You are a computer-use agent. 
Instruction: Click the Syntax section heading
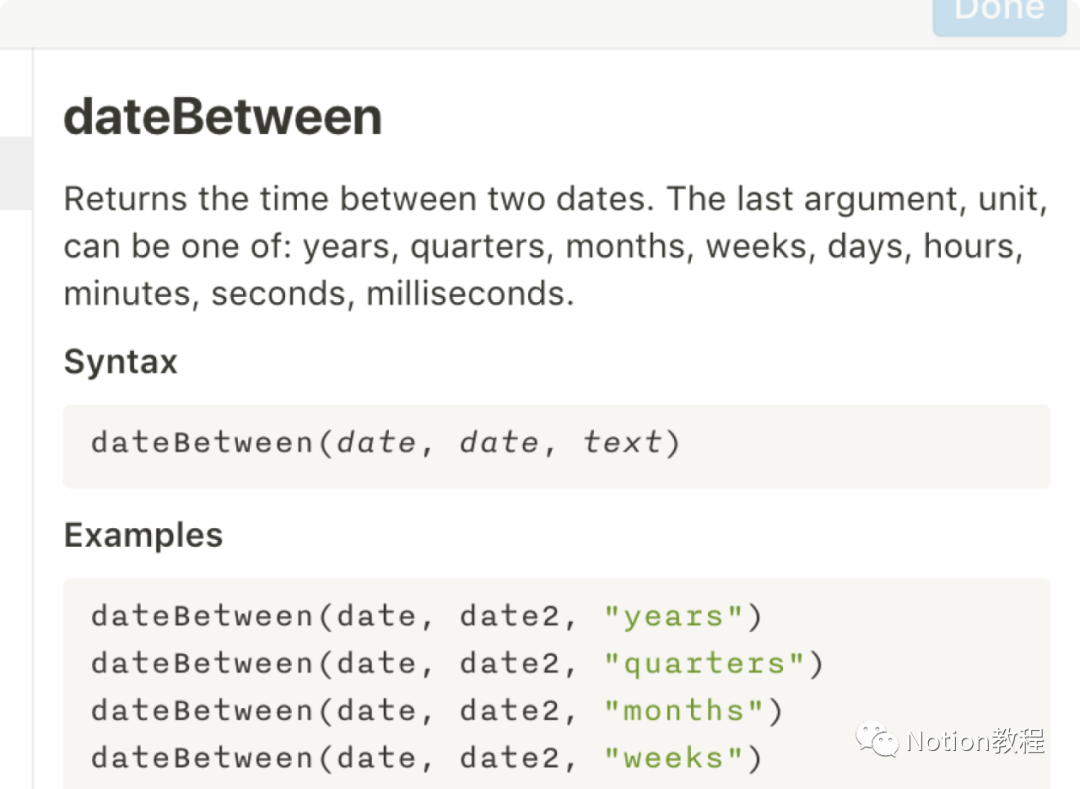click(120, 361)
